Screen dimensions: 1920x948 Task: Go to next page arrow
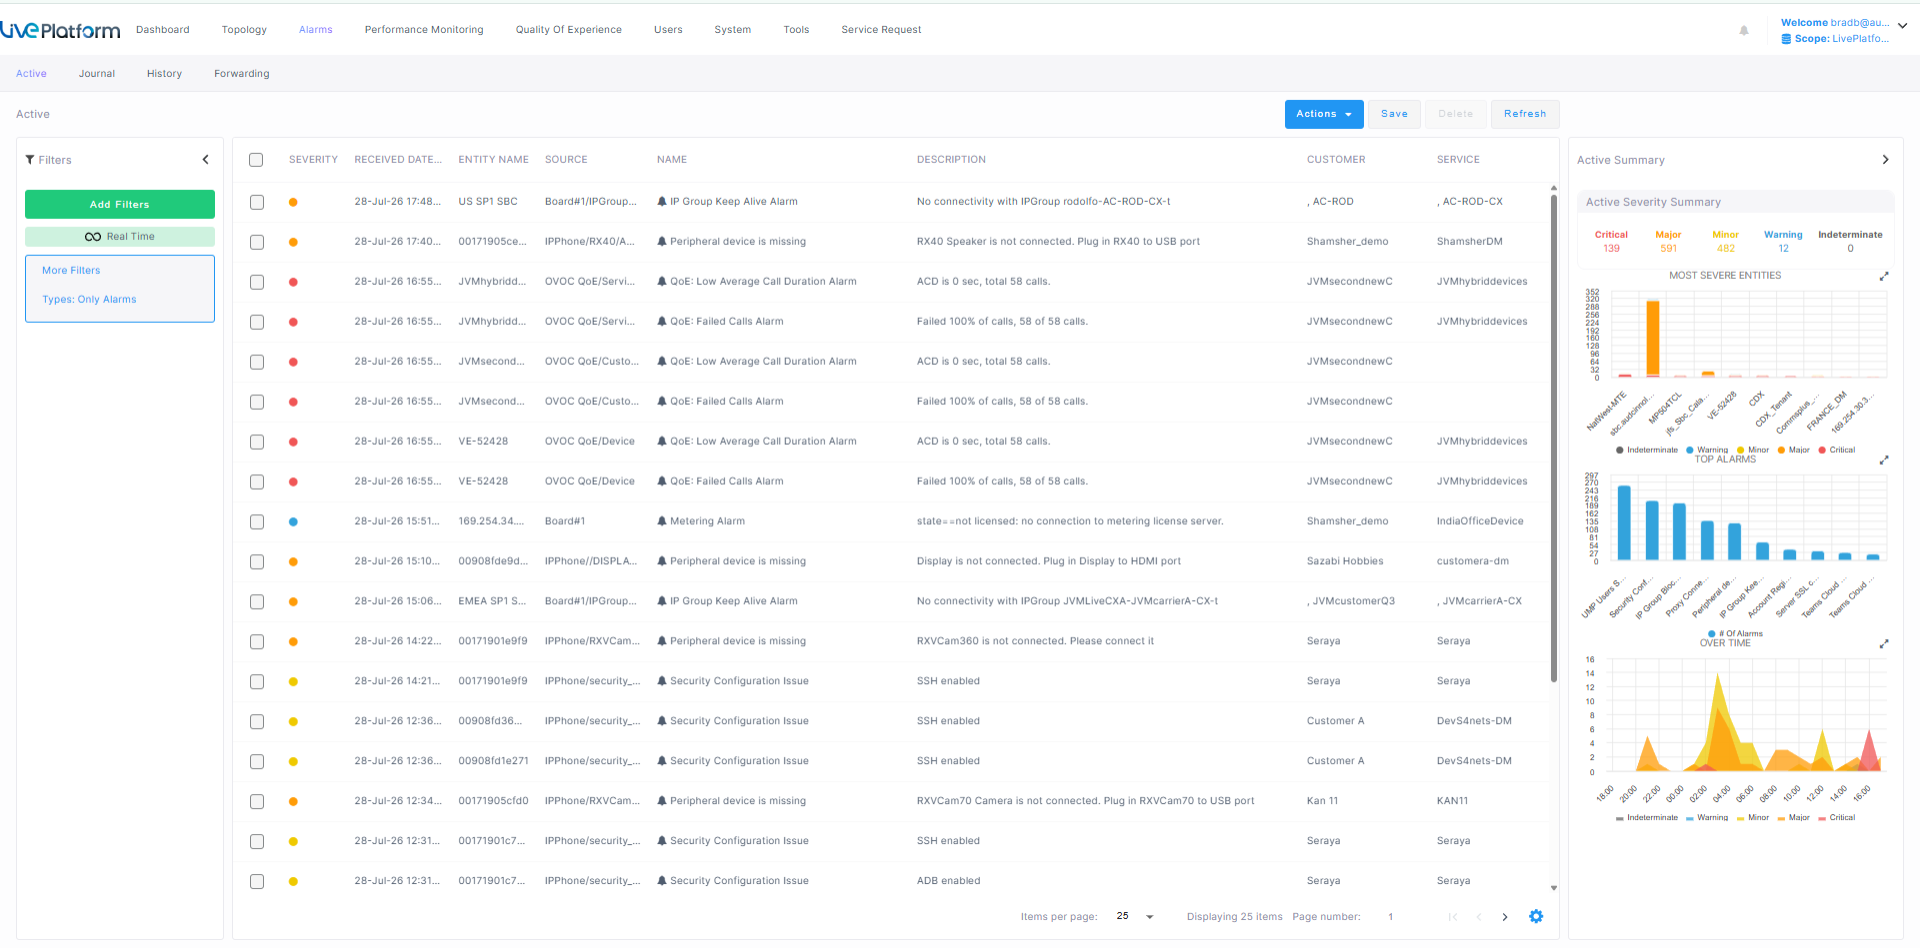(1505, 917)
